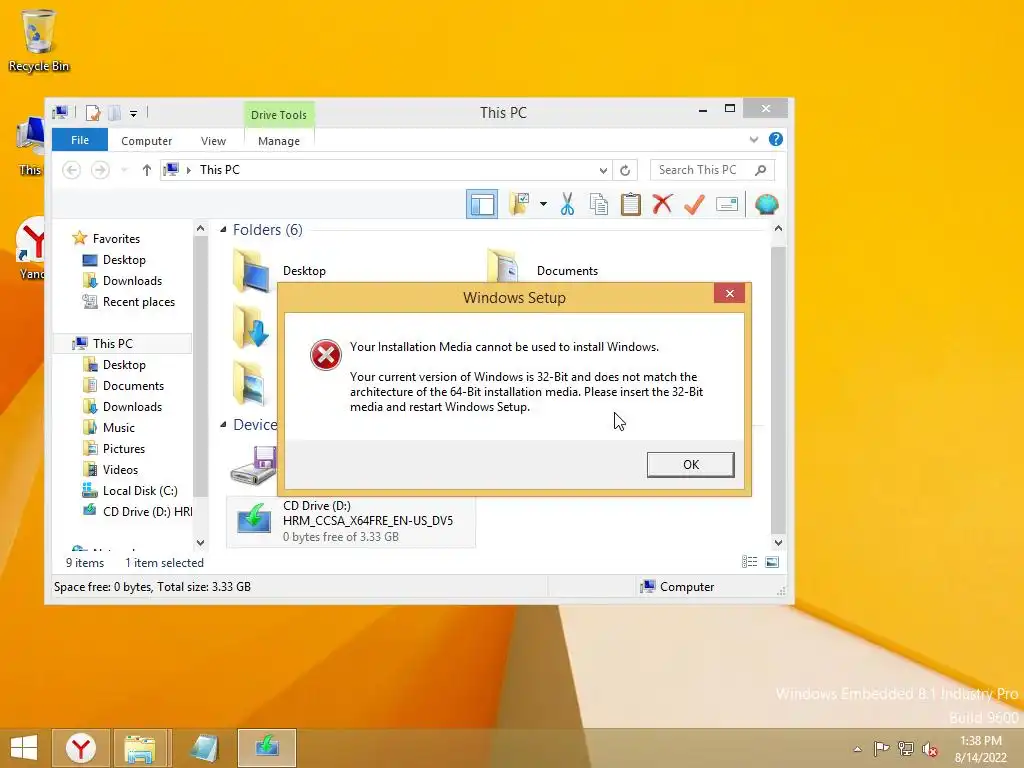This screenshot has height=768, width=1024.
Task: Open the File ribbon tab
Action: 80,140
